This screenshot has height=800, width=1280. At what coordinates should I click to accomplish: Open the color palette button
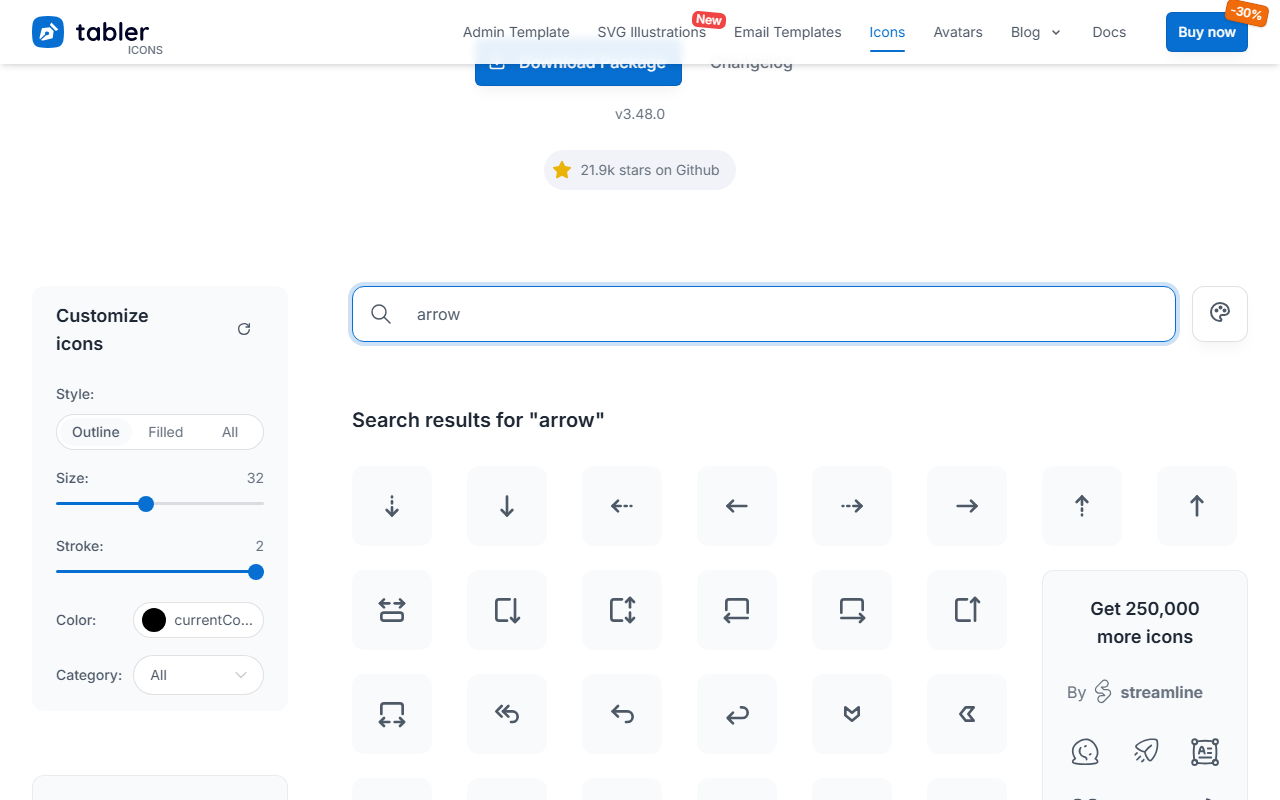pos(1220,314)
